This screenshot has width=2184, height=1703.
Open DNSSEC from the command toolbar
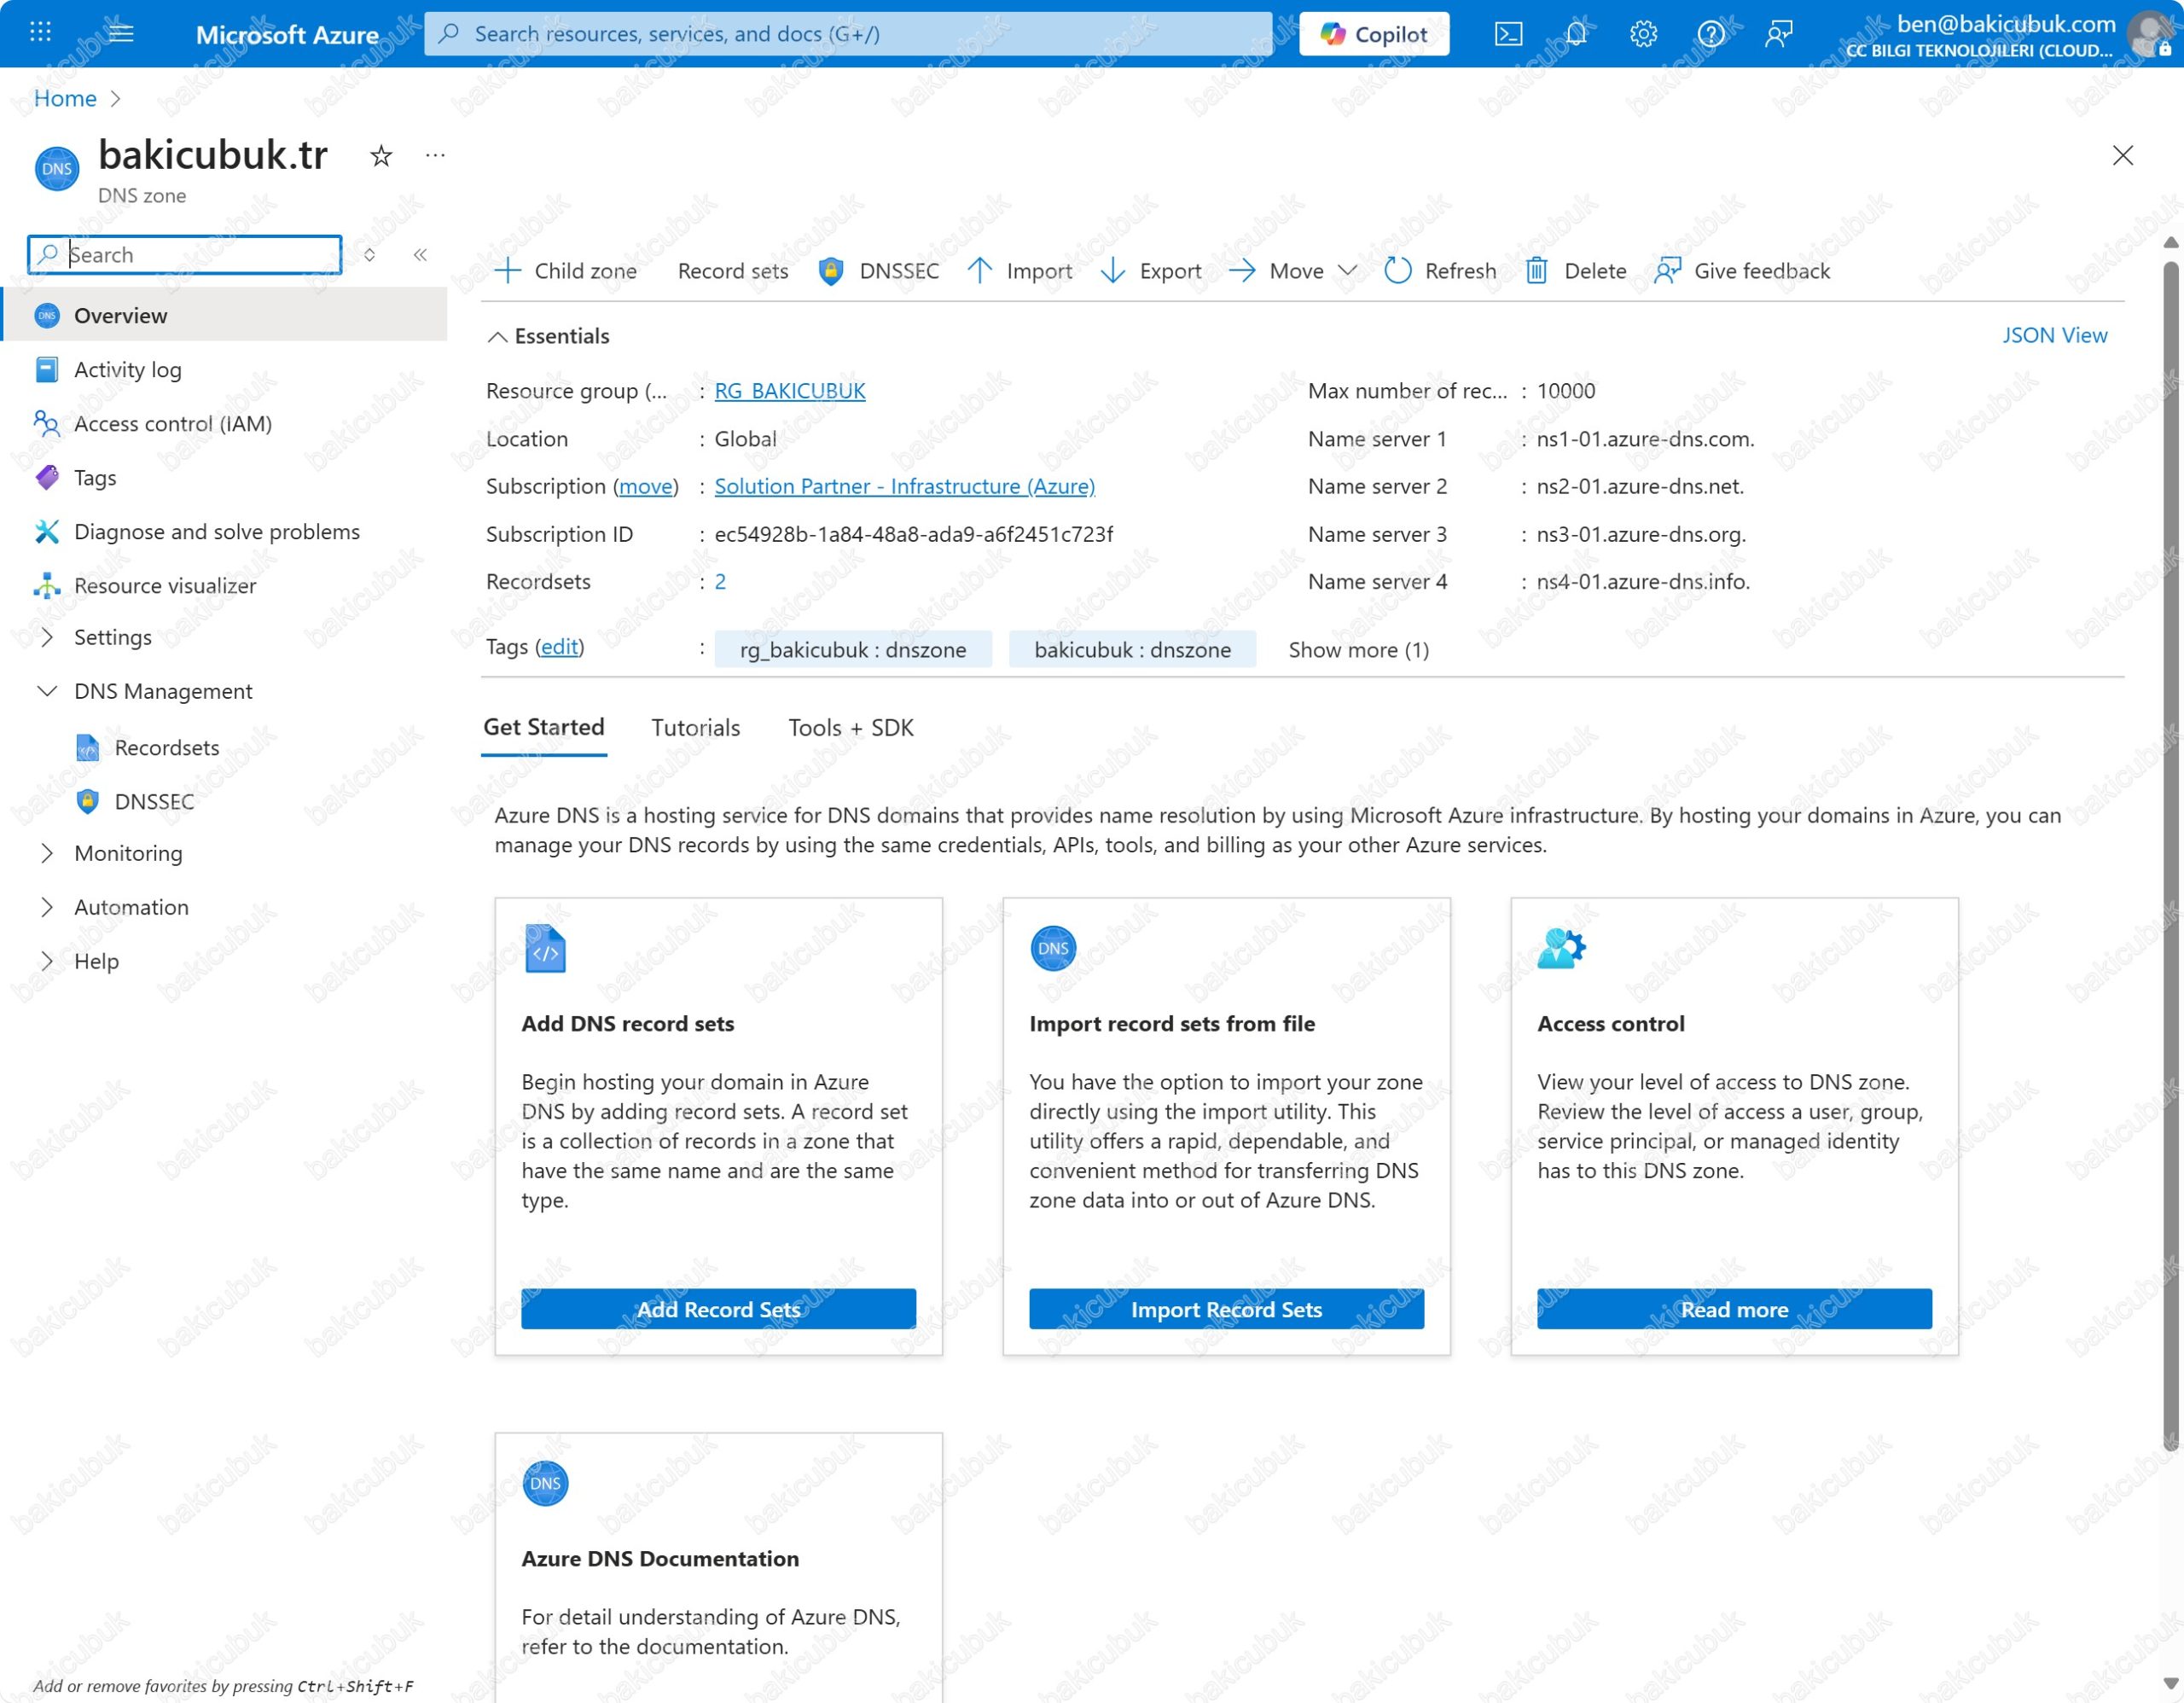pyautogui.click(x=879, y=271)
